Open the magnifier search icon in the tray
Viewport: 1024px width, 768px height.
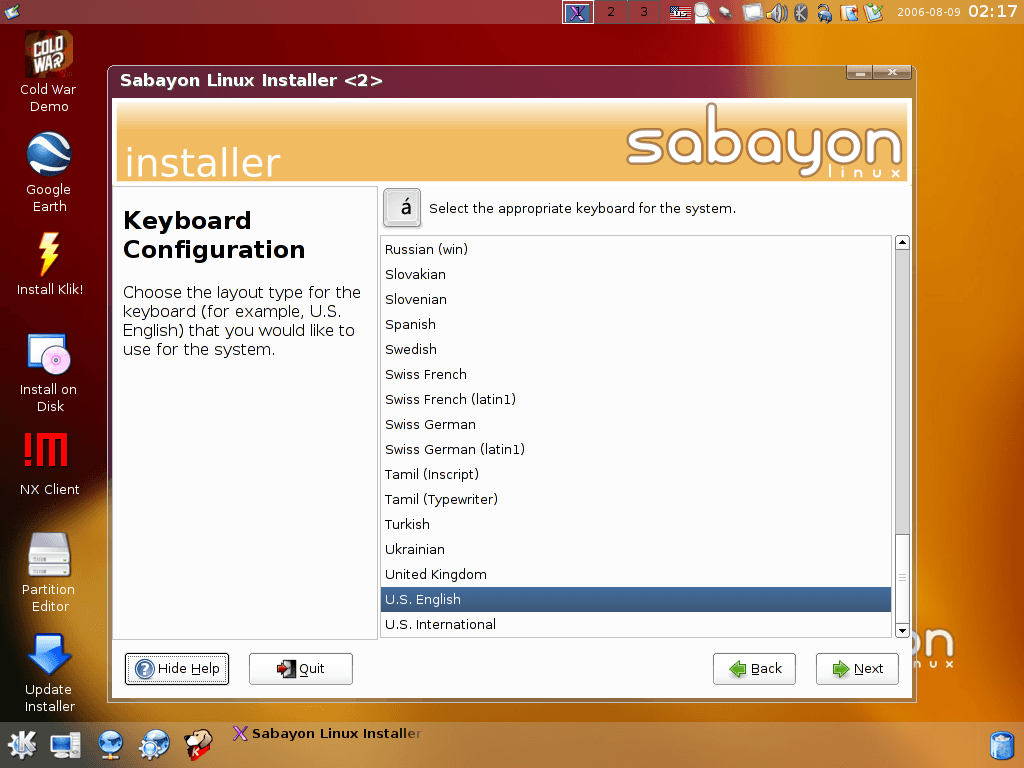tap(704, 12)
